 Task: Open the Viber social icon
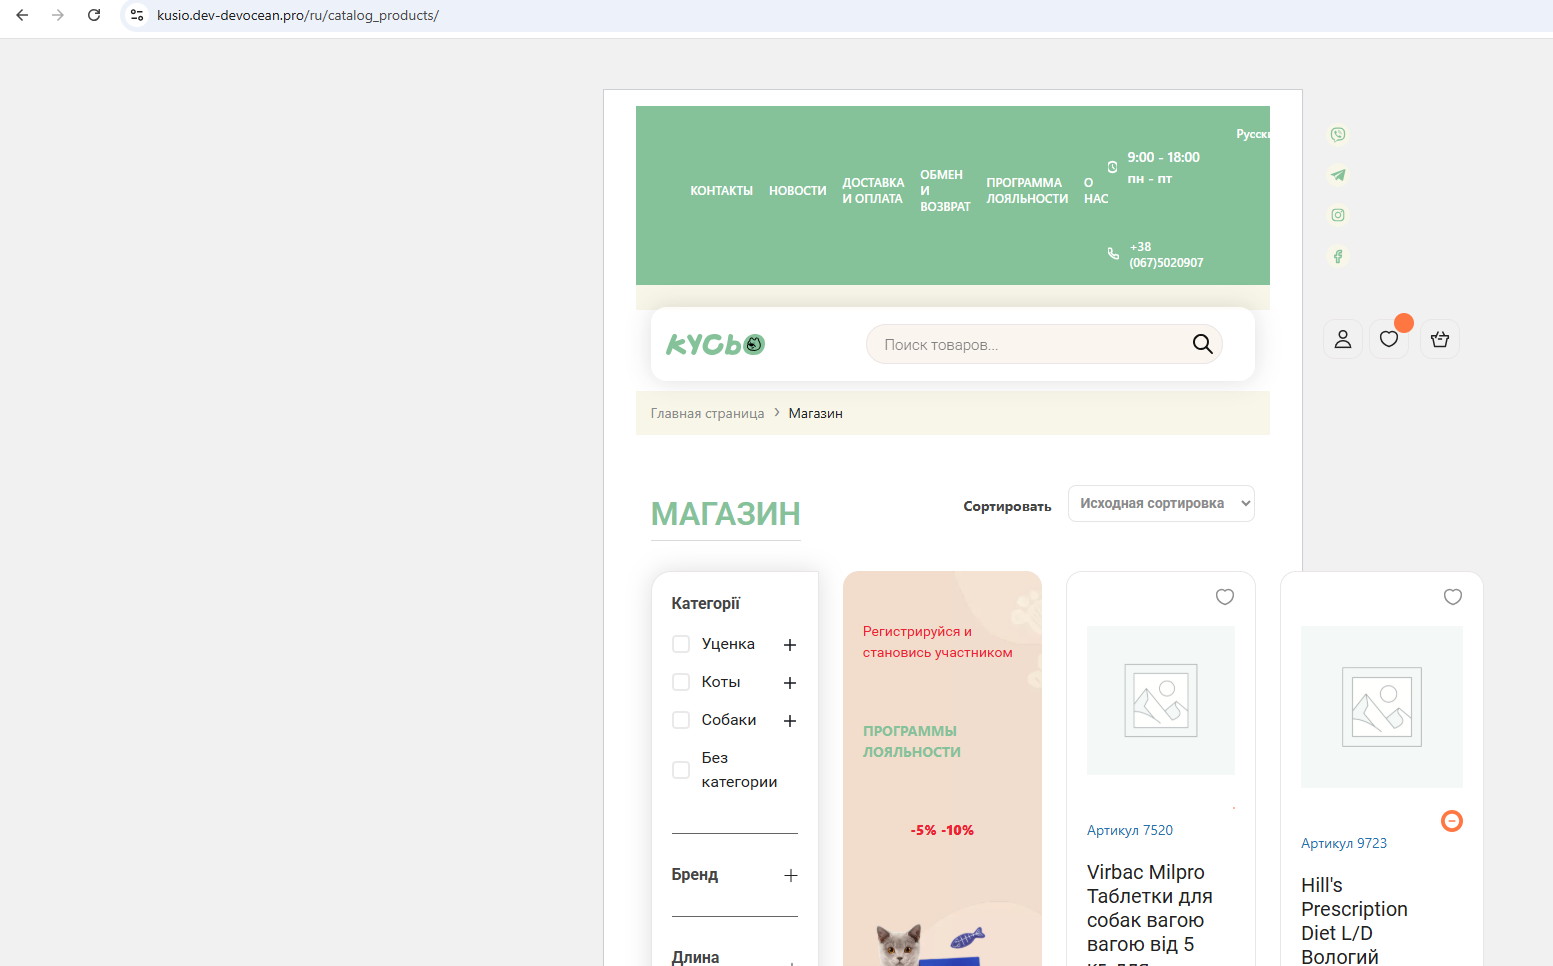1338,134
